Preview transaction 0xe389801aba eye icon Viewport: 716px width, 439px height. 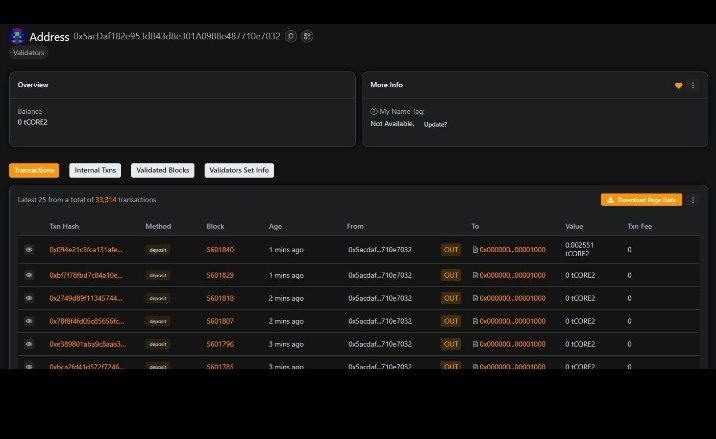29,344
